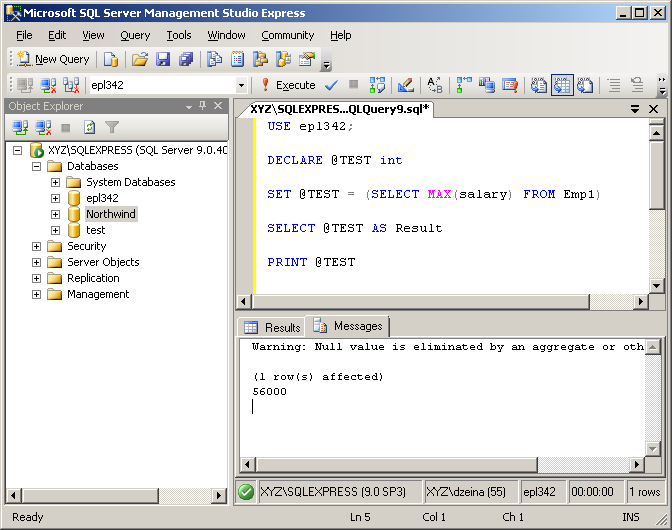672x530 pixels.
Task: Switch to the Results tab
Action: click(272, 328)
